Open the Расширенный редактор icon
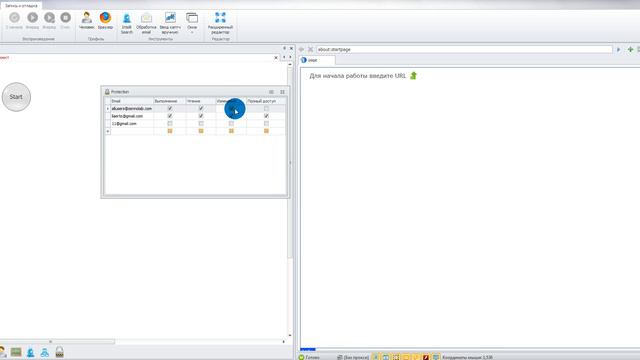 point(220,18)
